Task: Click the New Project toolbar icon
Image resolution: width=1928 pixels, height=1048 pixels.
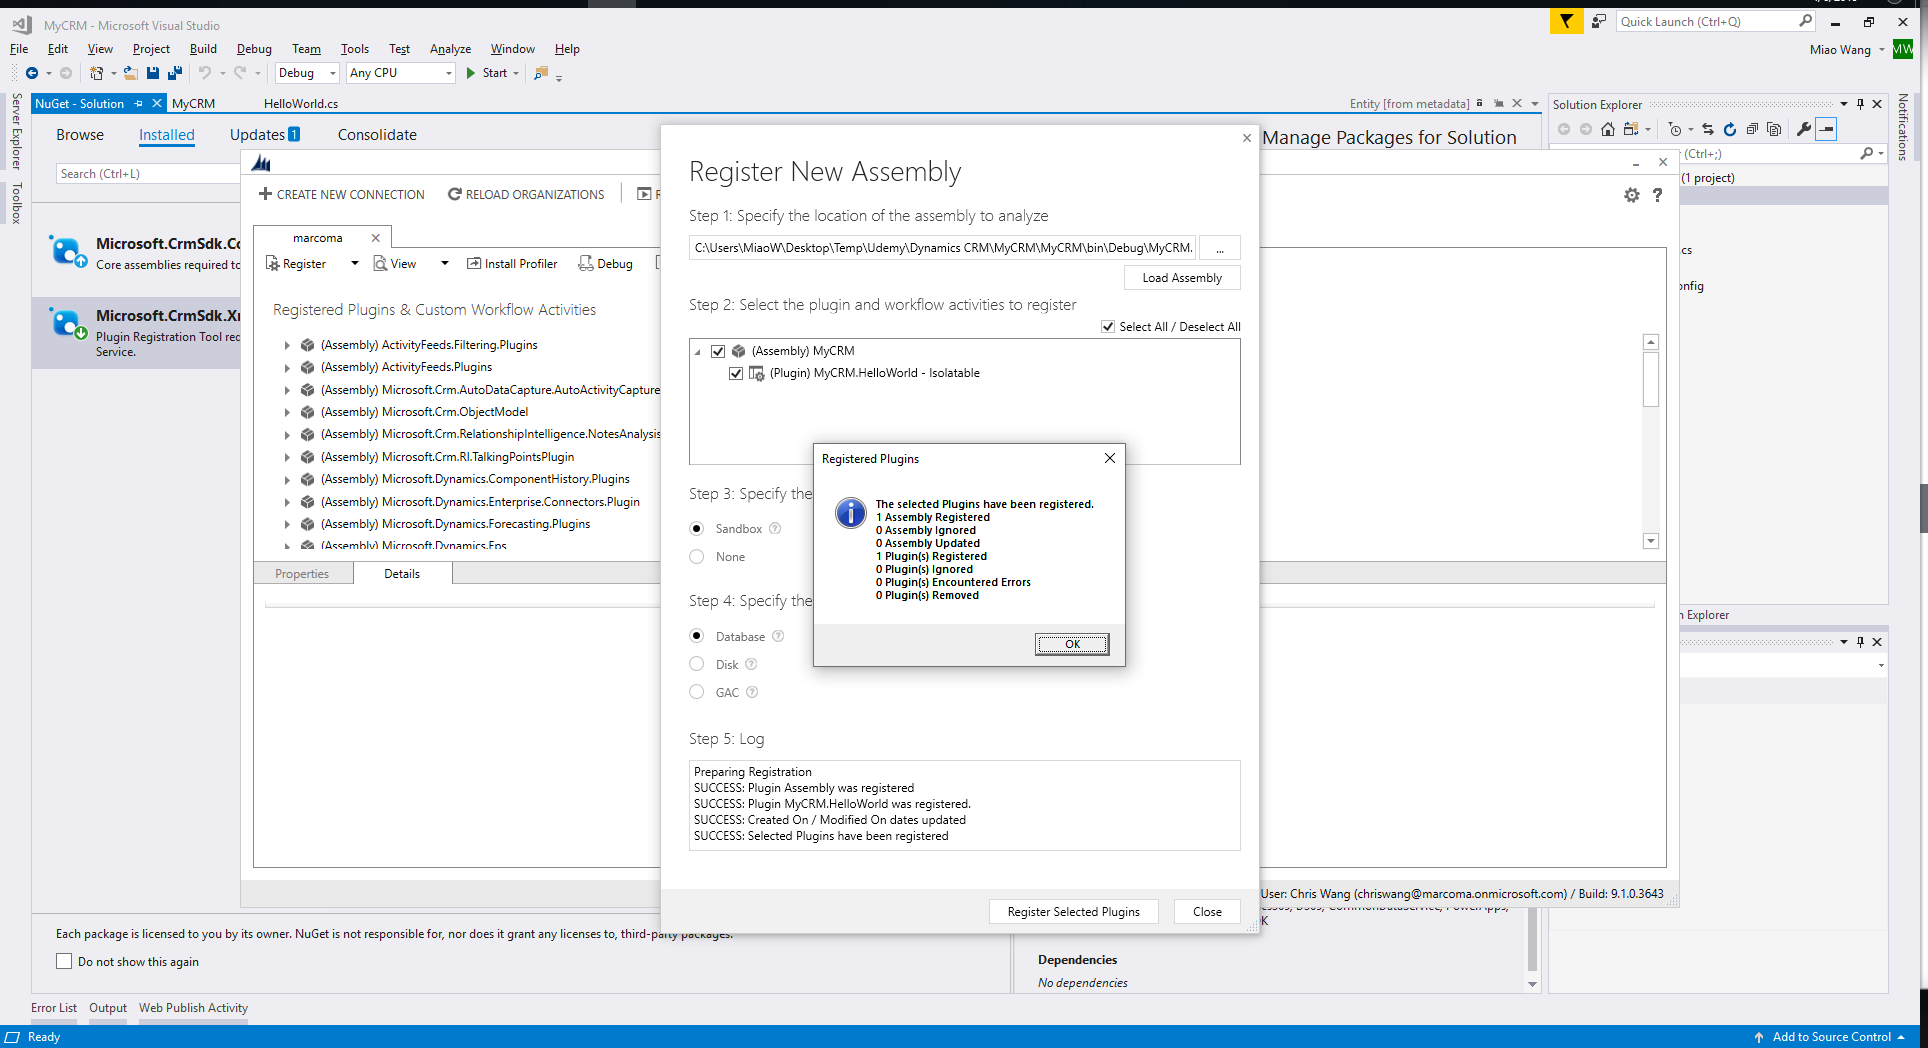Action: (x=96, y=73)
